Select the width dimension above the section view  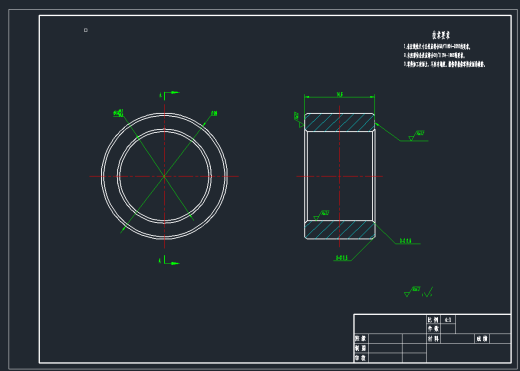[x=339, y=95]
